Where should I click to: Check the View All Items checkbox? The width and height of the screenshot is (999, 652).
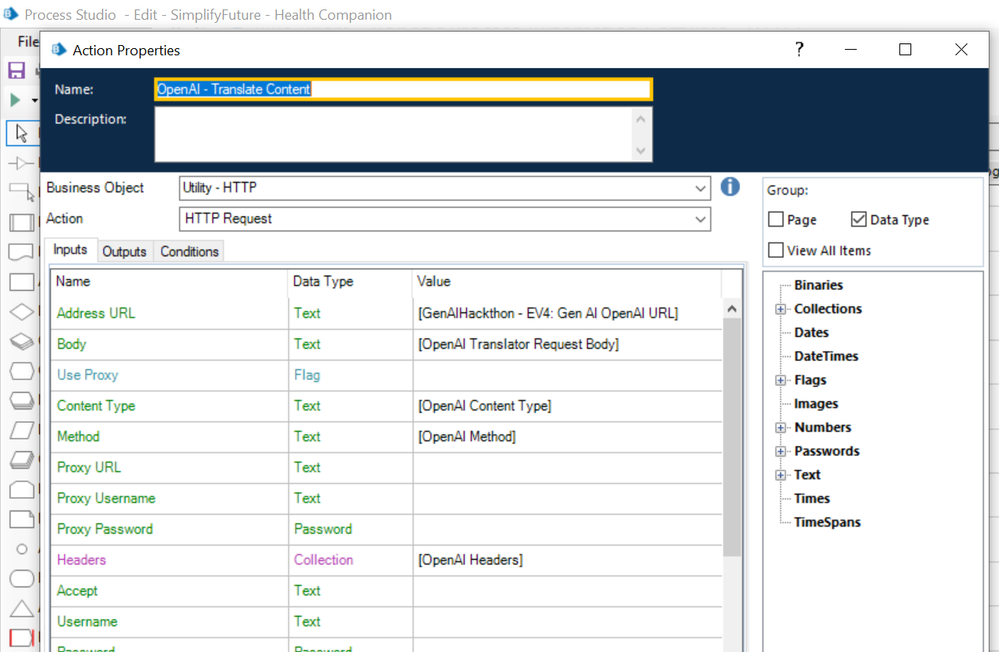[776, 250]
